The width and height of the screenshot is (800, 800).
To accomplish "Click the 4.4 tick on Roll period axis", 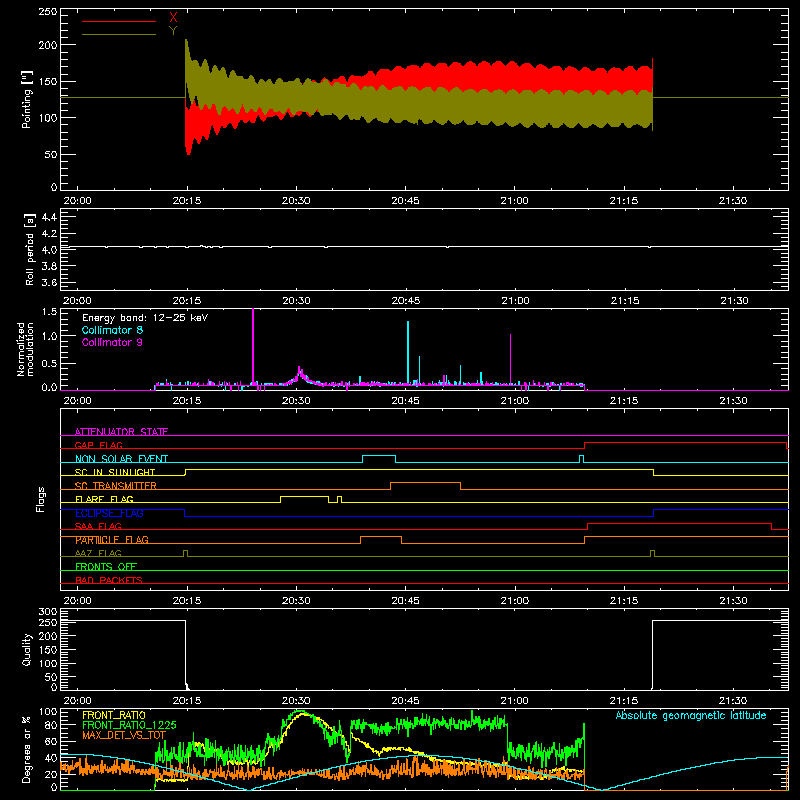I will pos(49,217).
